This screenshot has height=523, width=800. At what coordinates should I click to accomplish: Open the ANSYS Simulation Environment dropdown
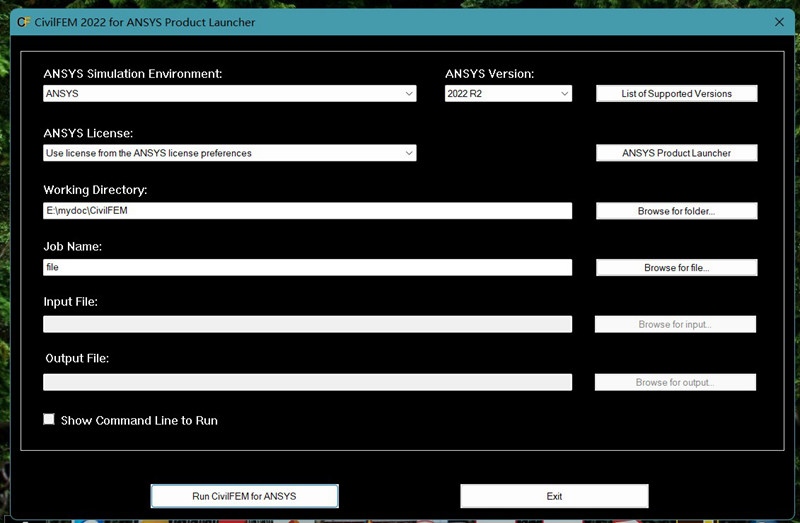click(230, 93)
